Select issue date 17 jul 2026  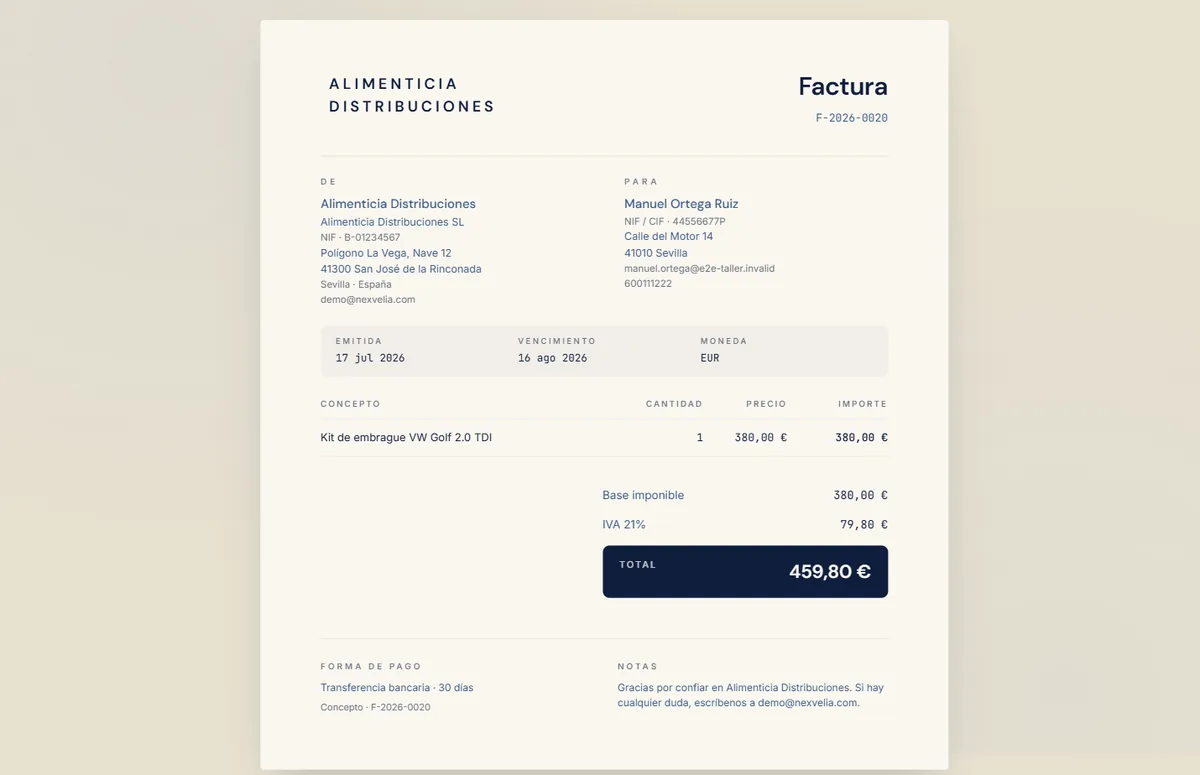(370, 358)
